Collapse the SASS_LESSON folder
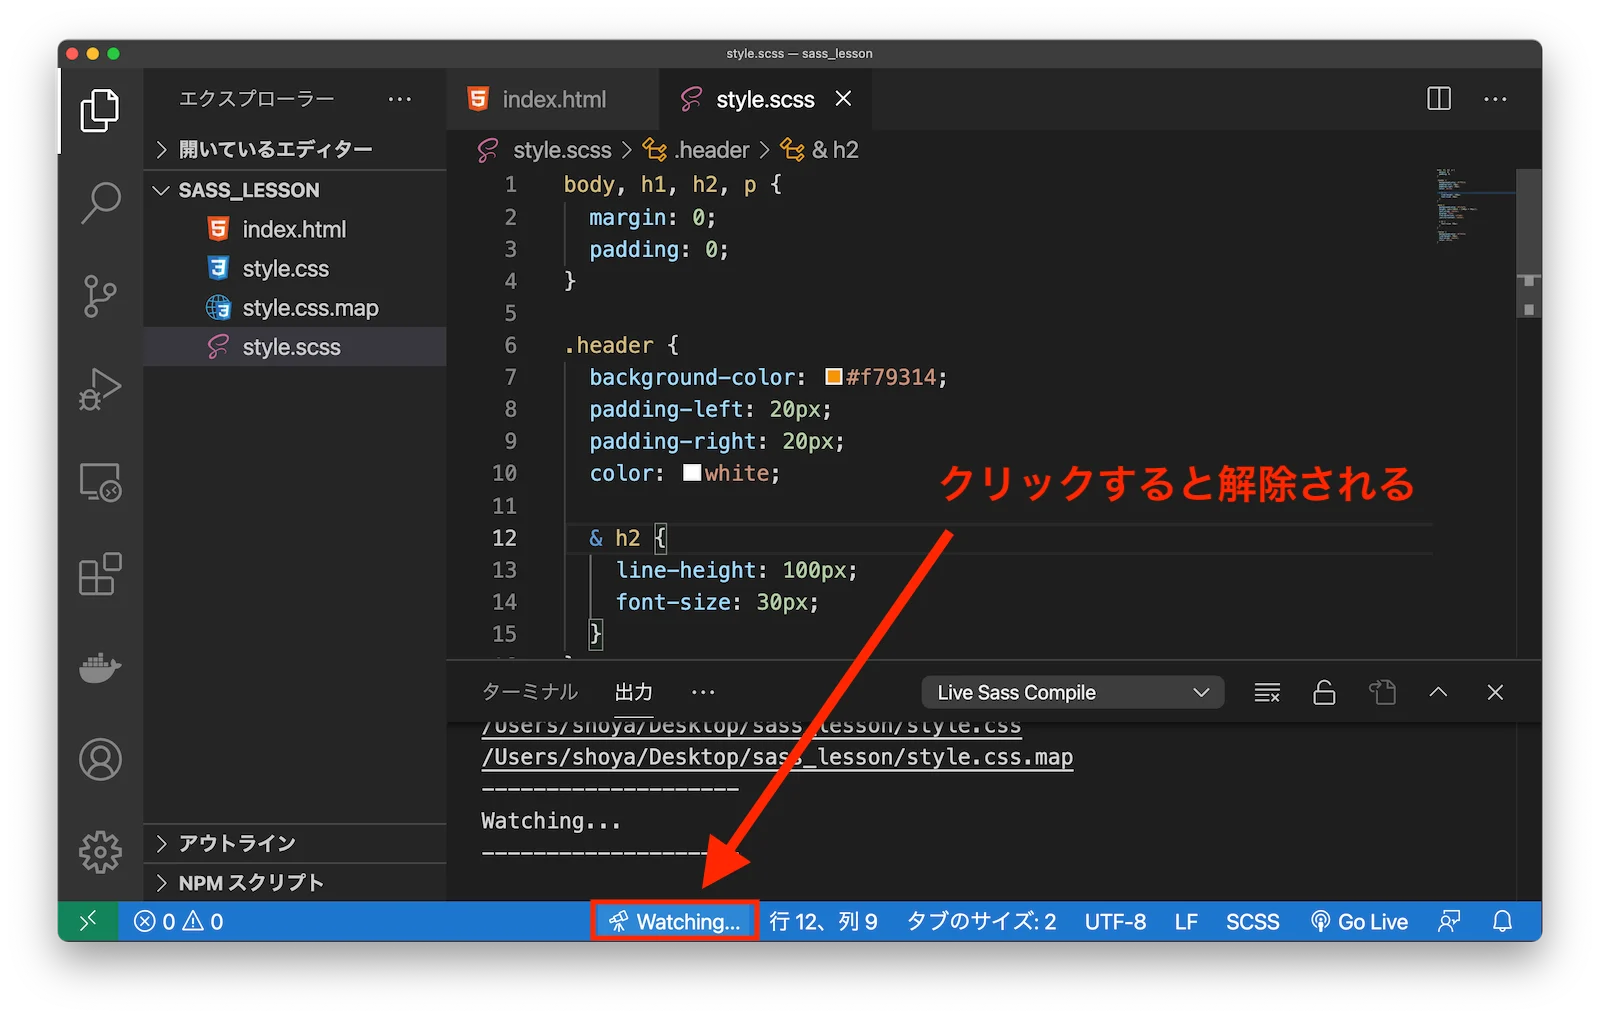This screenshot has height=1018, width=1600. pyautogui.click(x=295, y=190)
